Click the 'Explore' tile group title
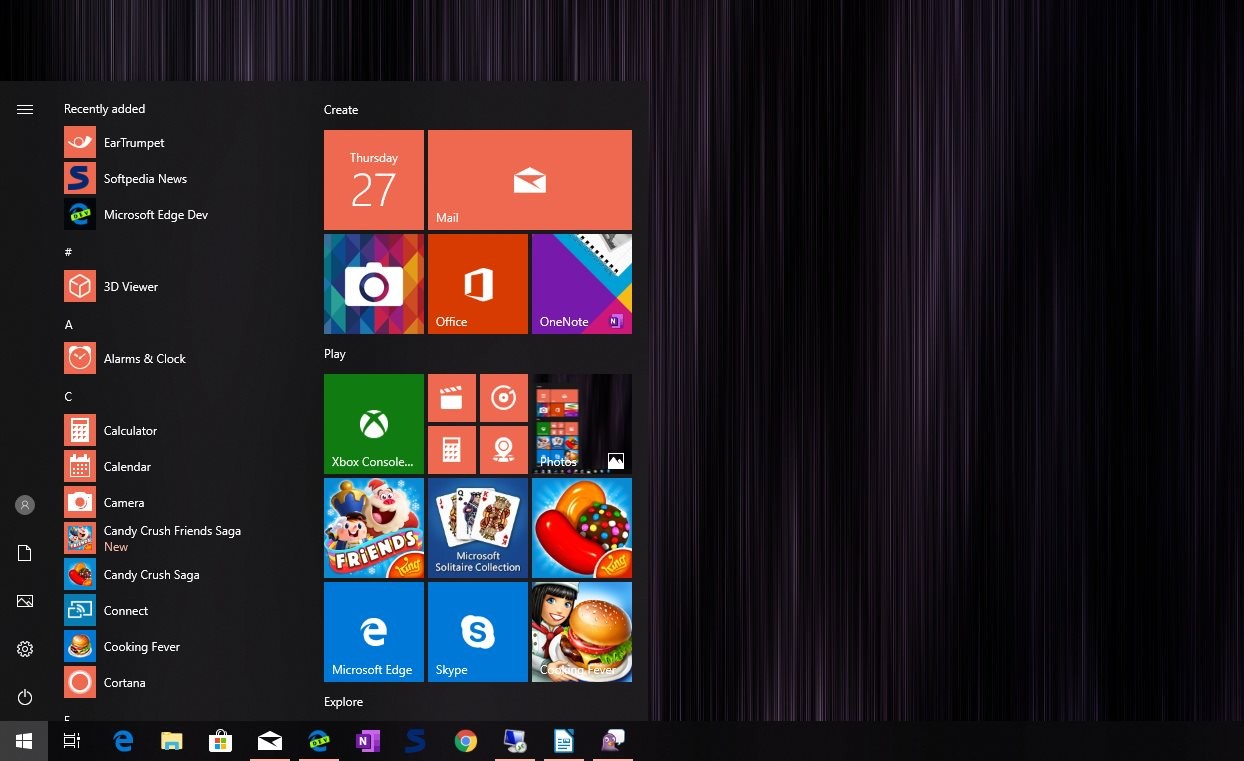 pos(344,702)
